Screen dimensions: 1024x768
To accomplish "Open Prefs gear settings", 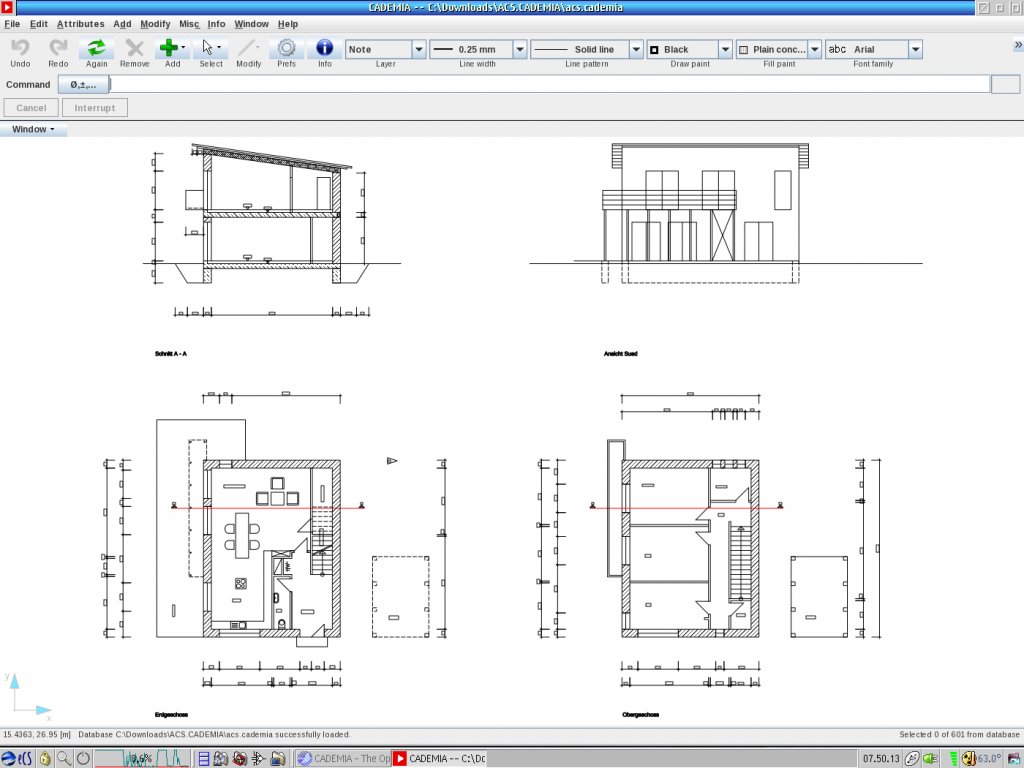I will click(286, 48).
